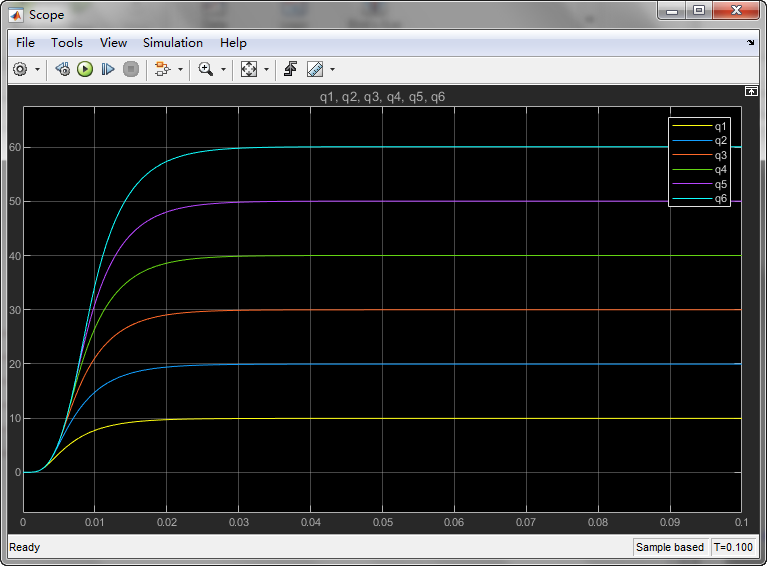Image resolution: width=767 pixels, height=566 pixels.
Task: Open the Cursor Measurements ruler icon
Action: 315,69
